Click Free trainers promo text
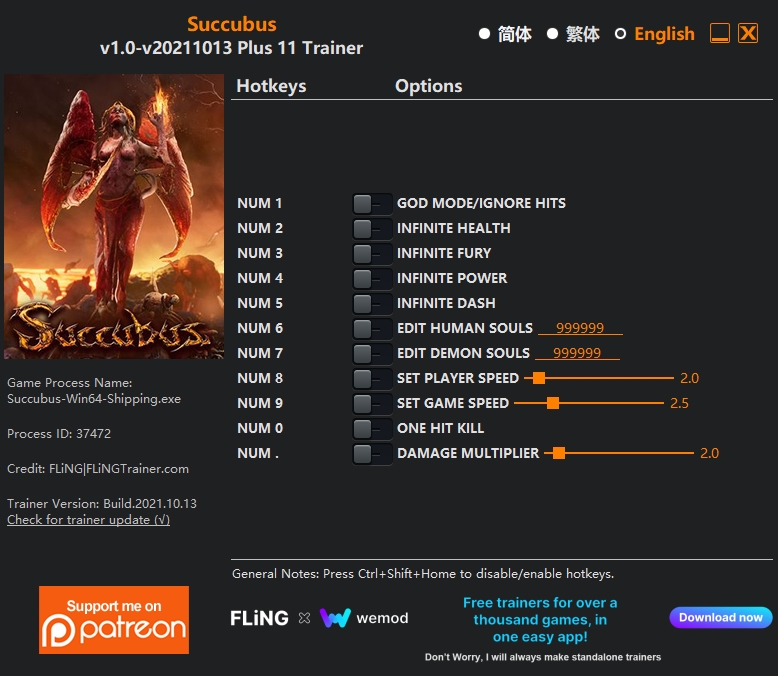This screenshot has width=778, height=676. (540, 619)
